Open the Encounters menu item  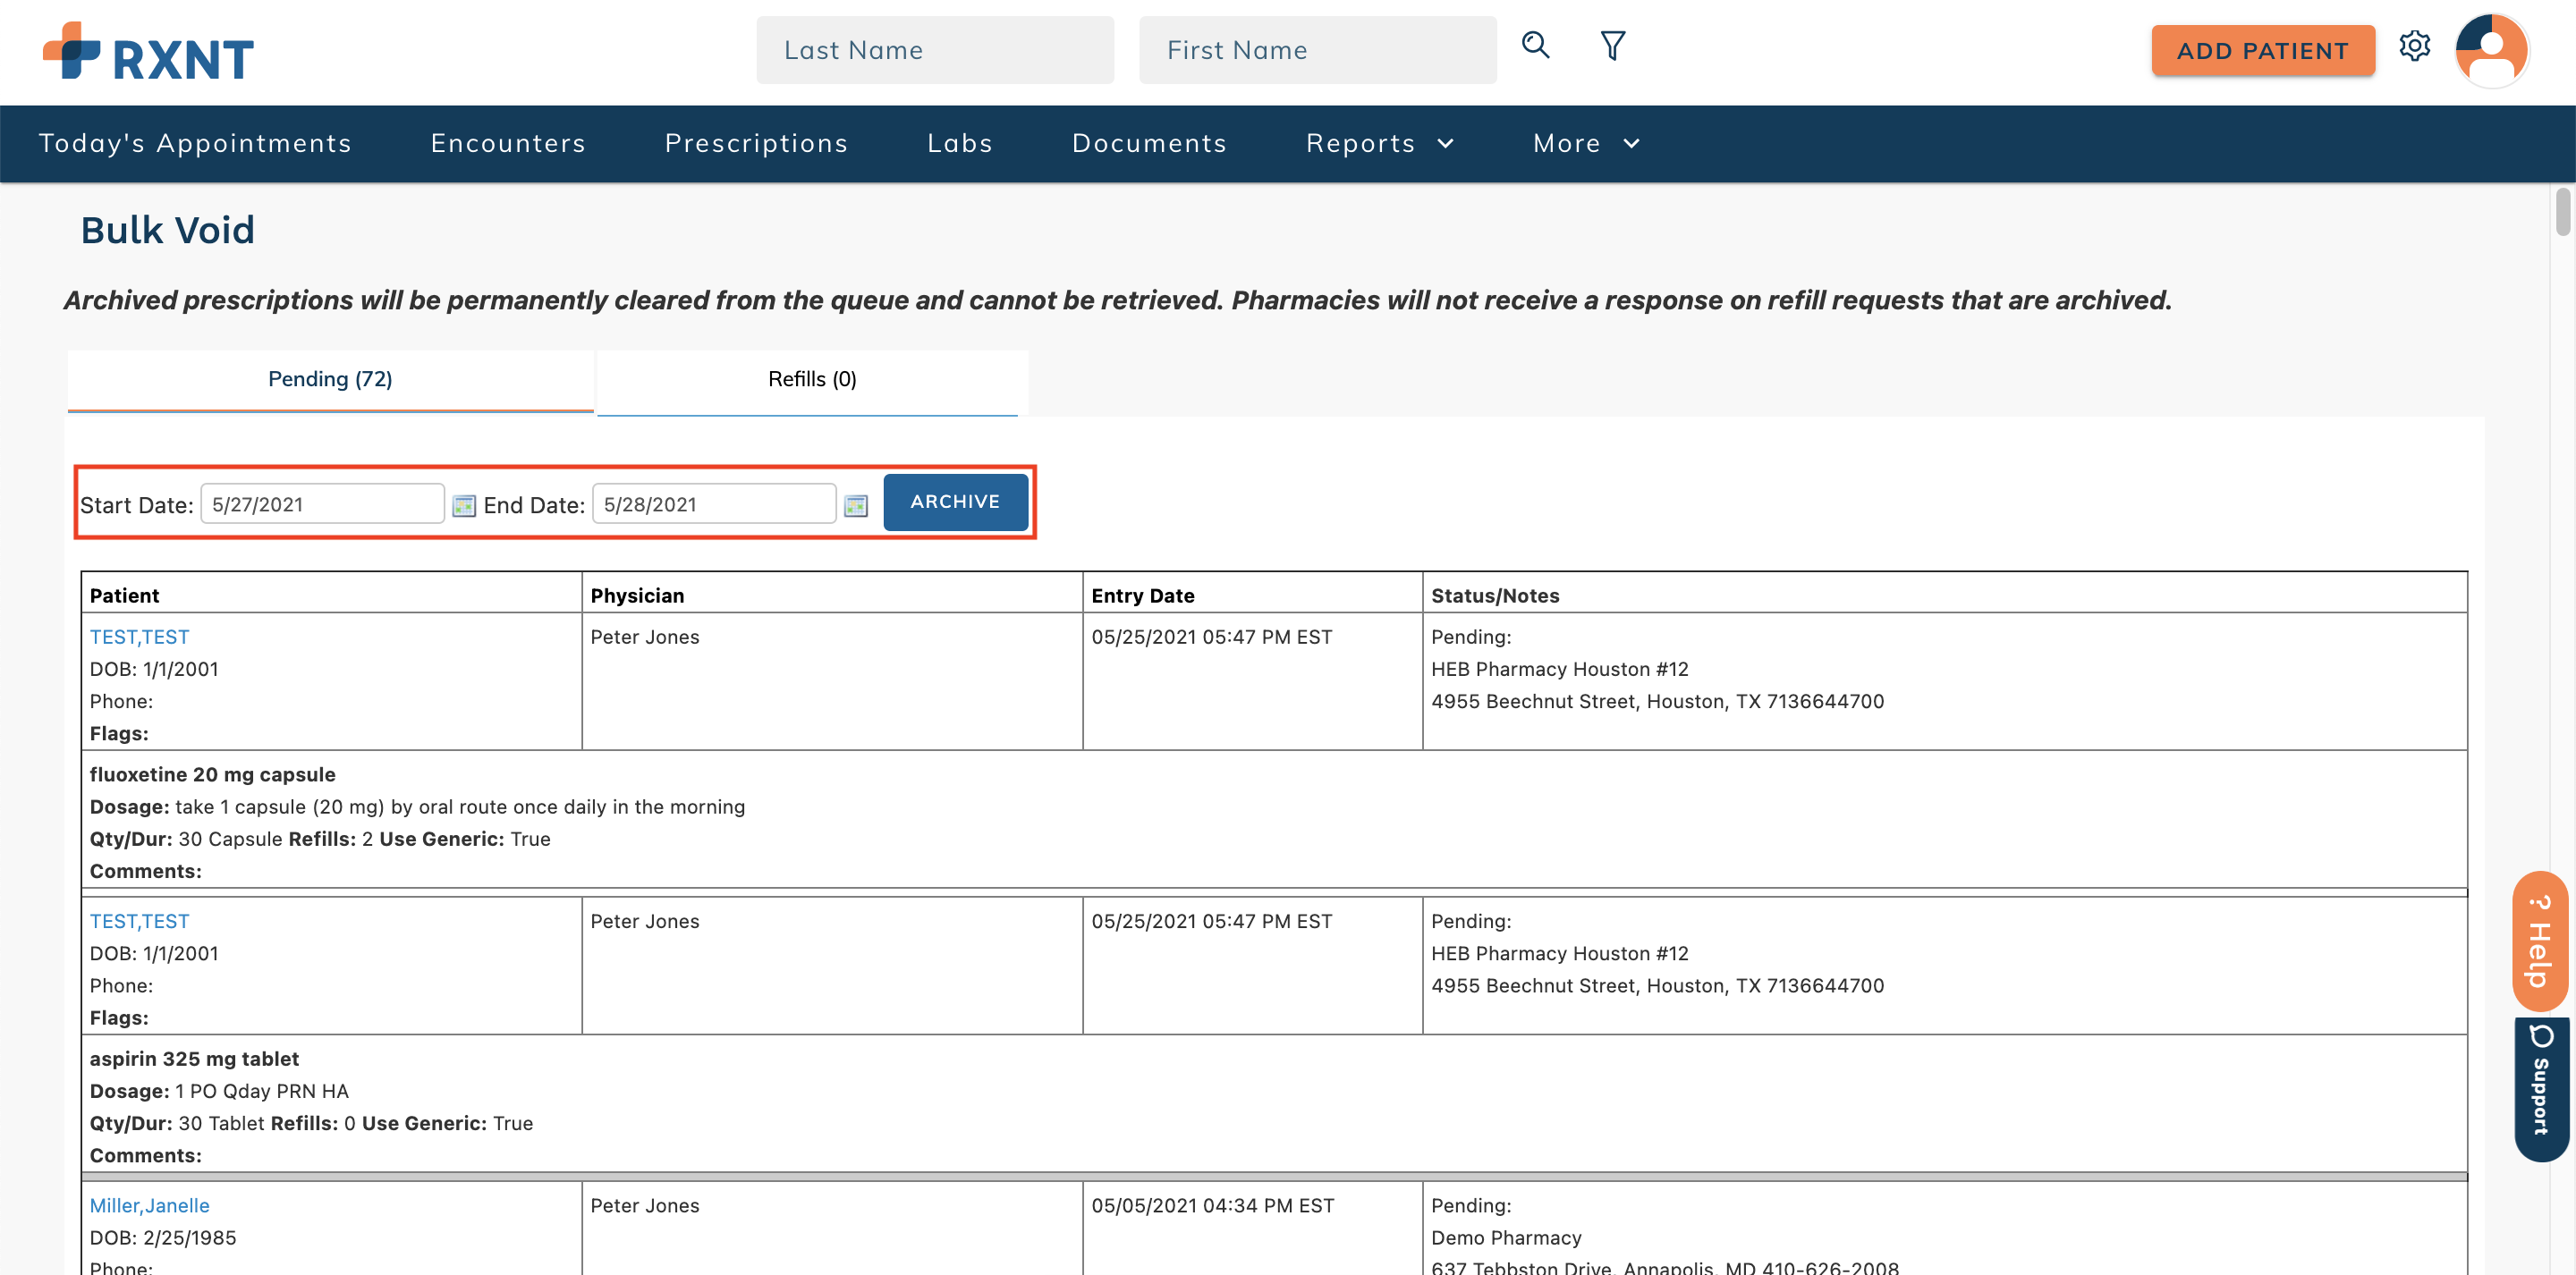pos(508,143)
